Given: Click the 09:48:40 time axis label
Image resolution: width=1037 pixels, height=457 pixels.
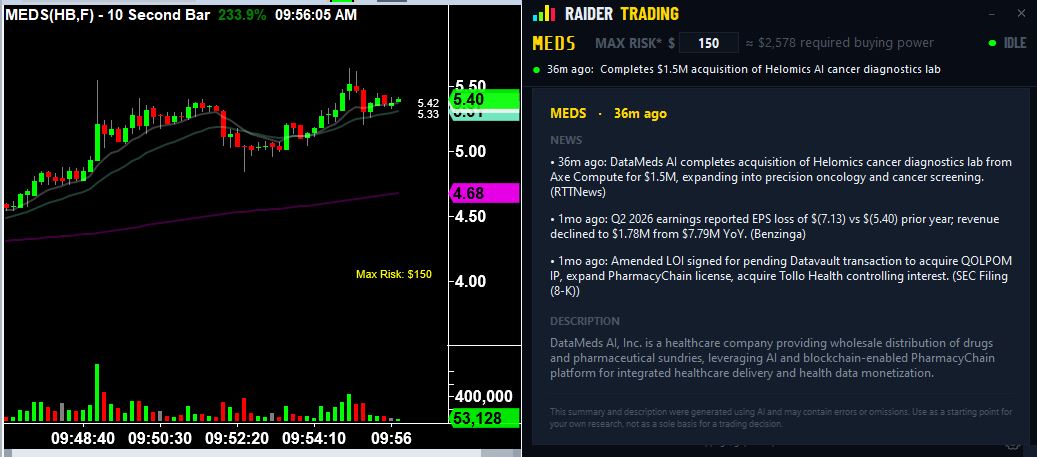Looking at the screenshot, I should pos(83,438).
